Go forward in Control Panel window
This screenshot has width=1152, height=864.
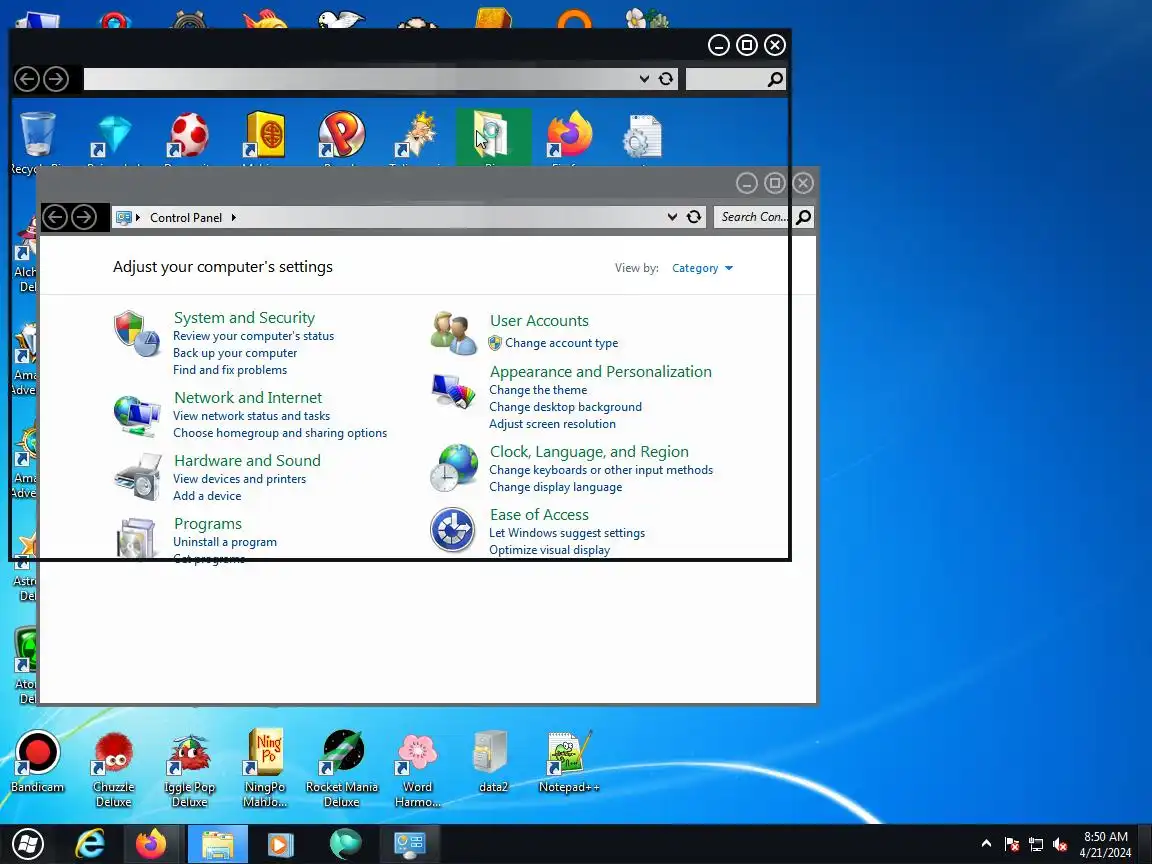84,217
